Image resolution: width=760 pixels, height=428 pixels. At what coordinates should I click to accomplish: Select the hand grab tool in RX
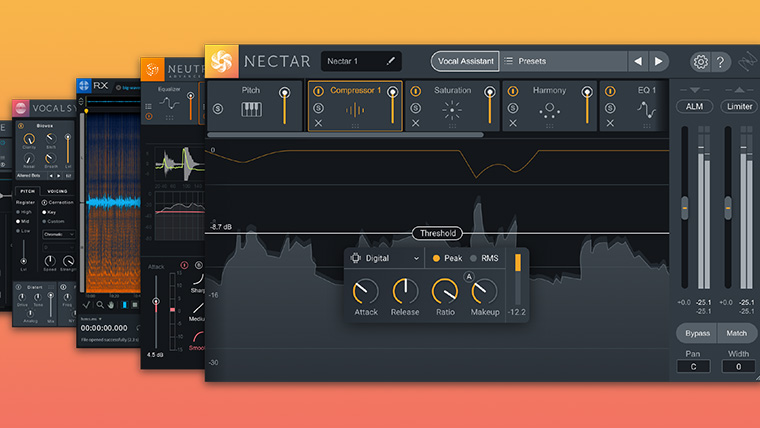coord(111,304)
